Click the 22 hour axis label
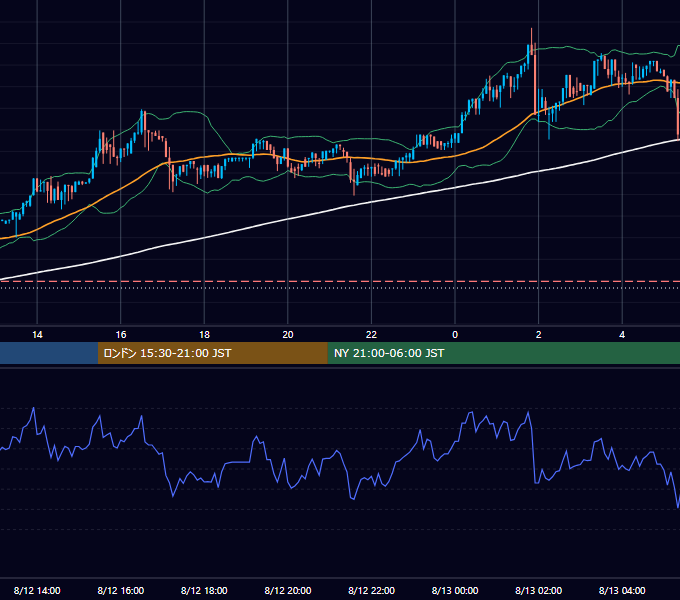The width and height of the screenshot is (680, 600). [x=371, y=335]
